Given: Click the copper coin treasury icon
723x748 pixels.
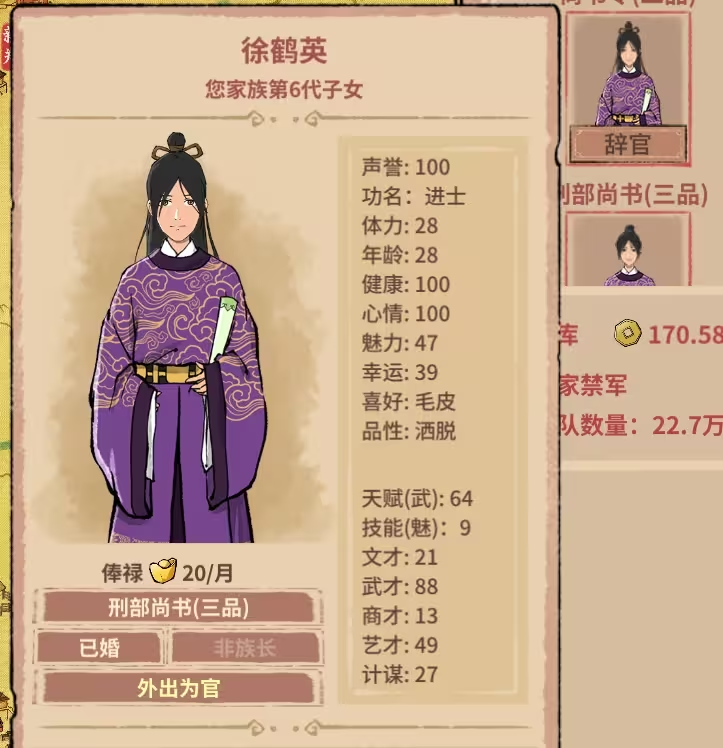Looking at the screenshot, I should point(628,333).
